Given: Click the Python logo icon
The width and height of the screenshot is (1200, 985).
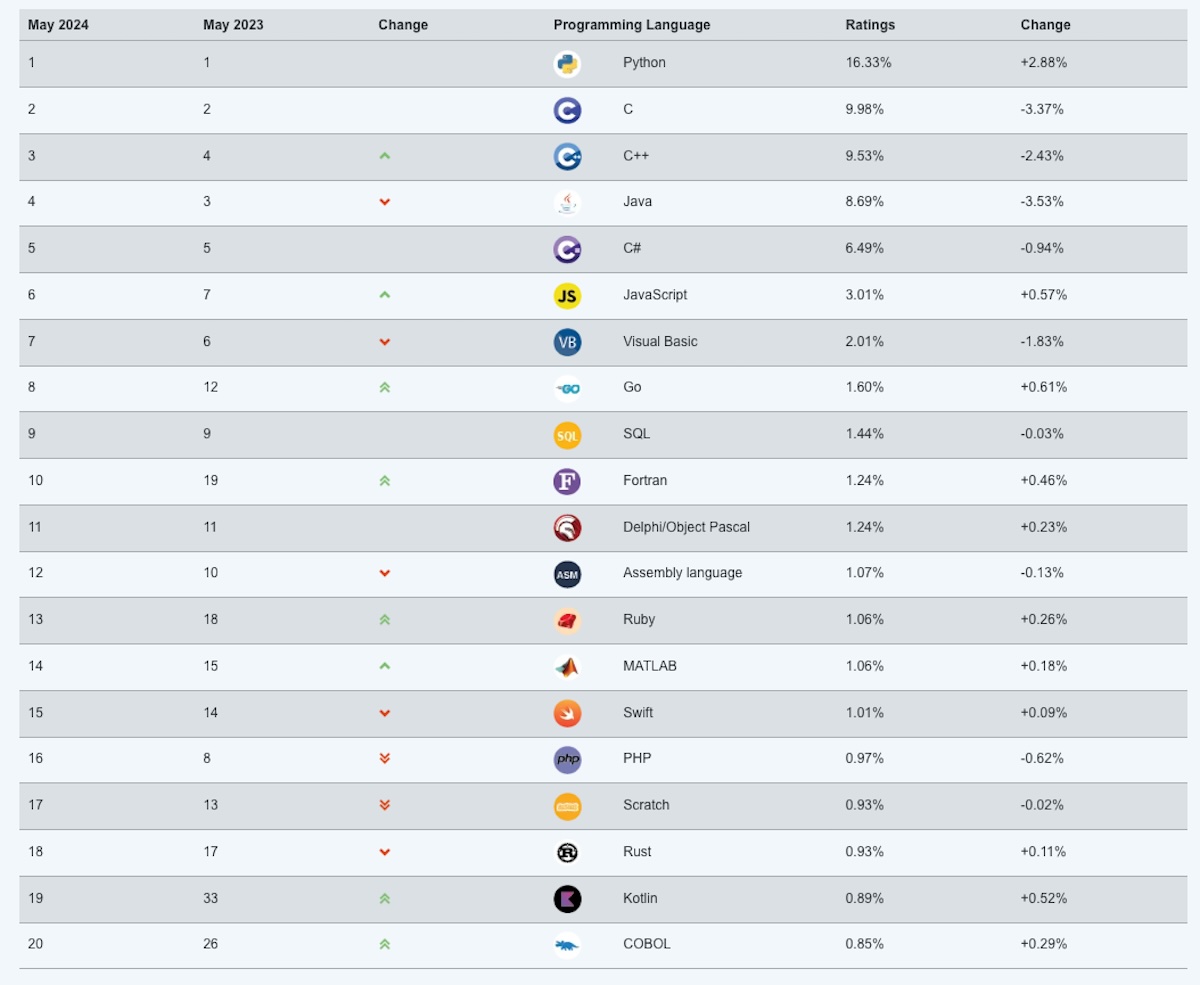Looking at the screenshot, I should 567,63.
